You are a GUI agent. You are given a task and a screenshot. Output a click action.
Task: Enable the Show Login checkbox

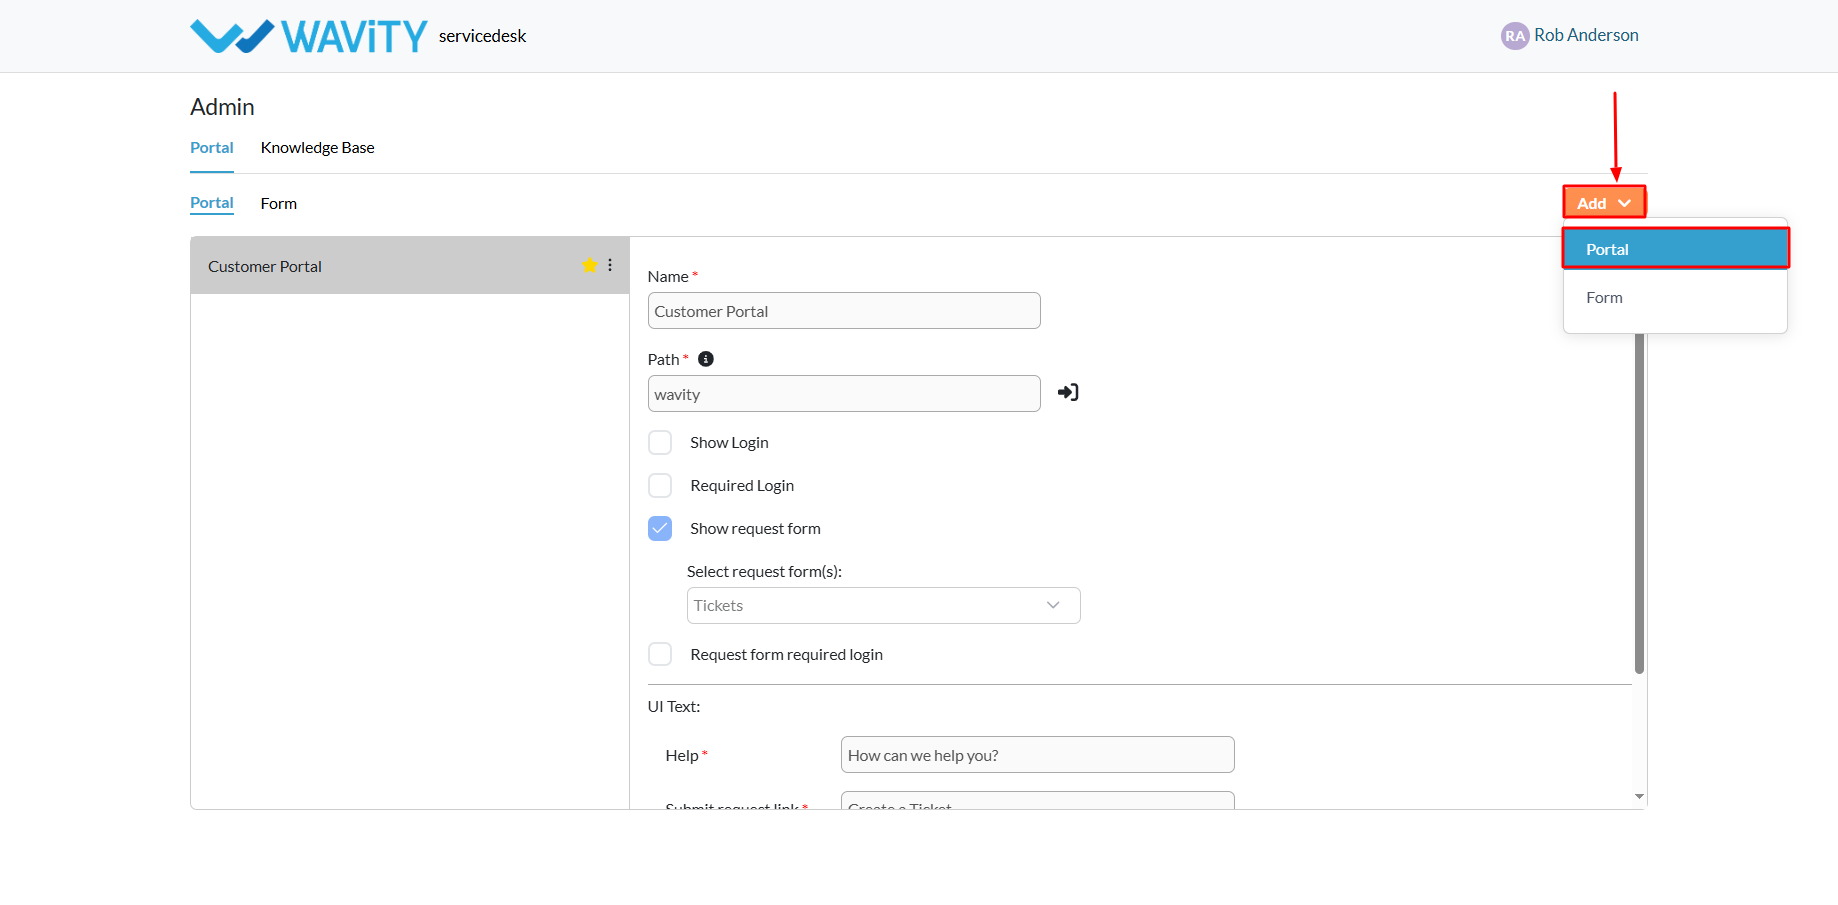coord(660,442)
